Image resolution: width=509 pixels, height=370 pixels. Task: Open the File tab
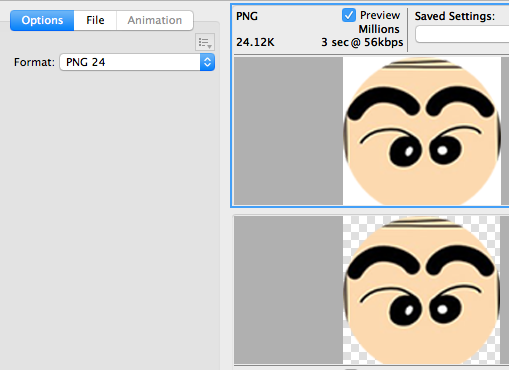pyautogui.click(x=95, y=20)
